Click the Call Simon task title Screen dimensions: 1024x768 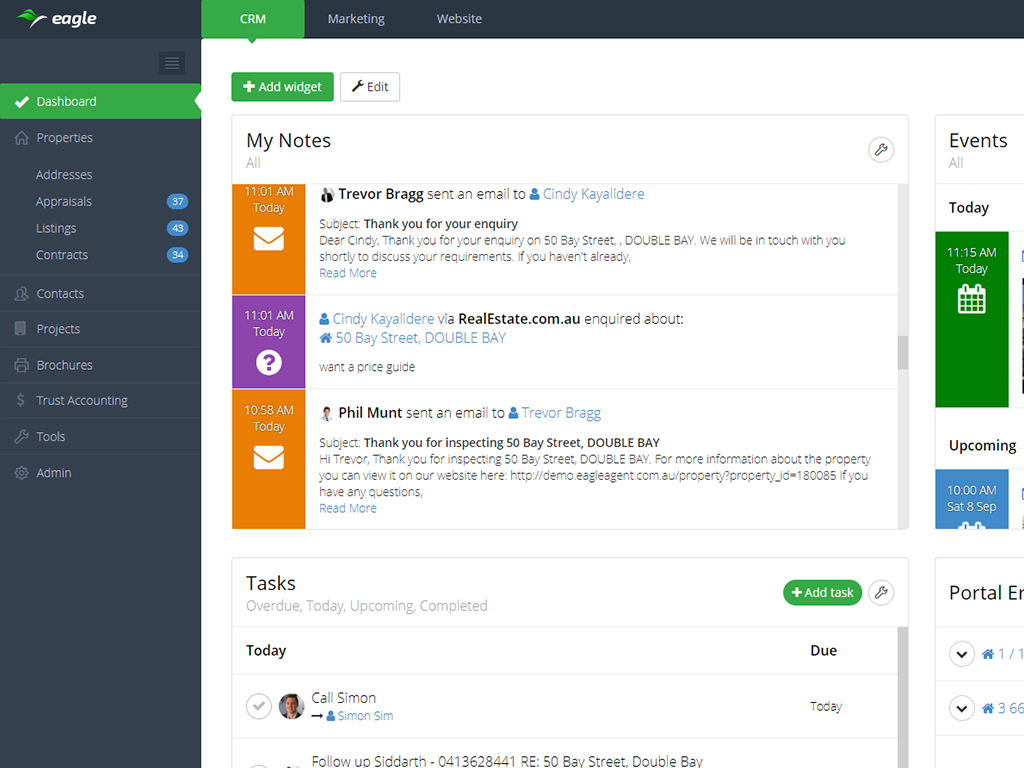point(344,697)
